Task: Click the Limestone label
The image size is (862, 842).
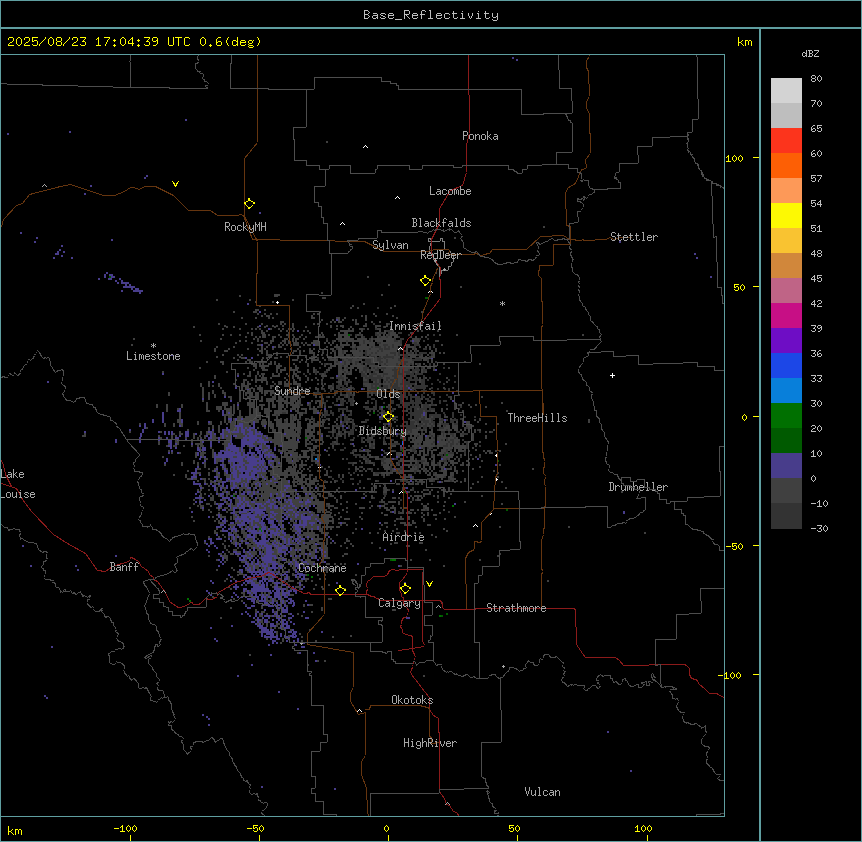Action: (x=153, y=356)
